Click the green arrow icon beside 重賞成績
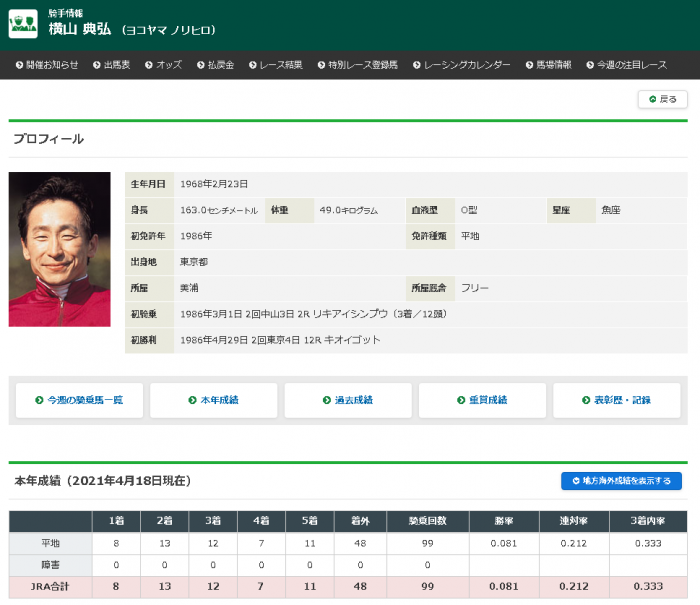Viewport: 700px width, 605px height. point(460,400)
